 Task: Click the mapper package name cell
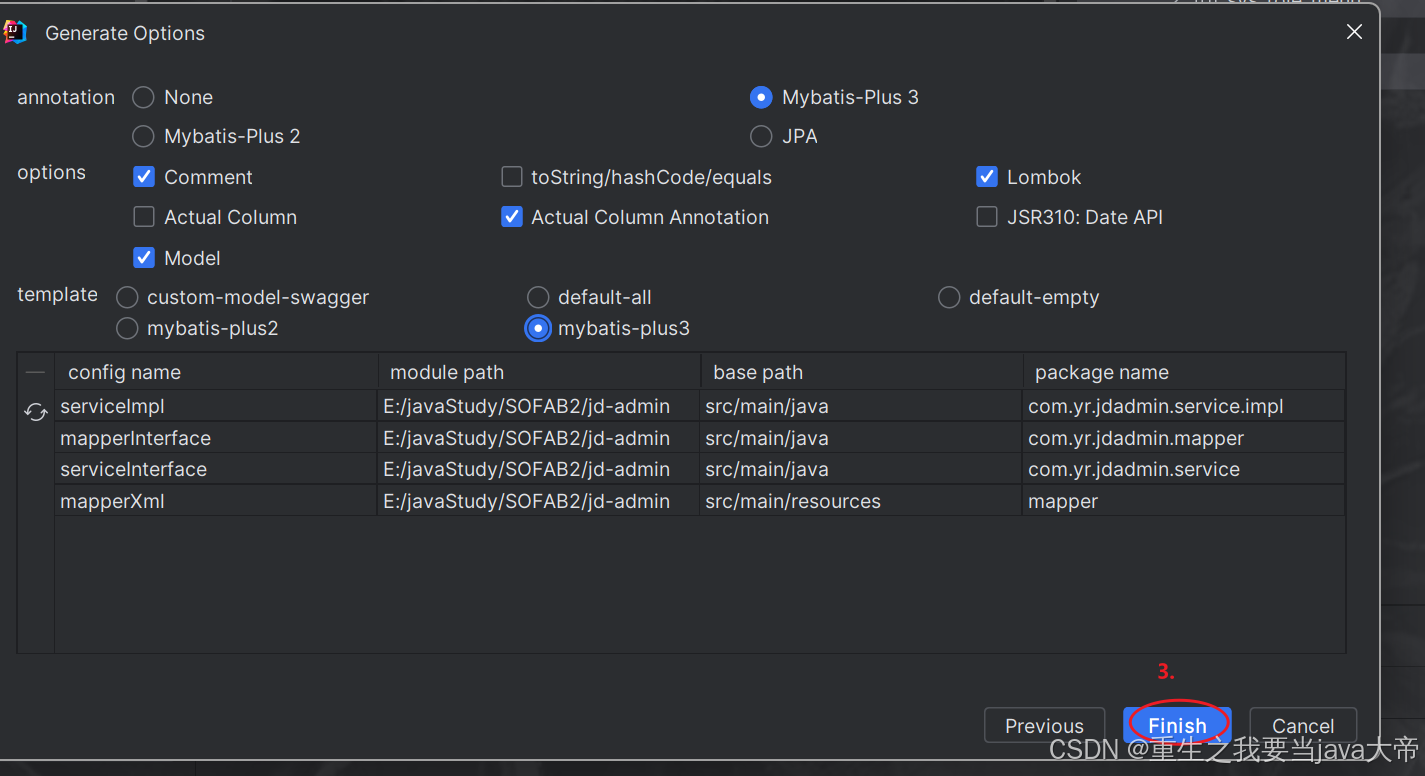1184,501
